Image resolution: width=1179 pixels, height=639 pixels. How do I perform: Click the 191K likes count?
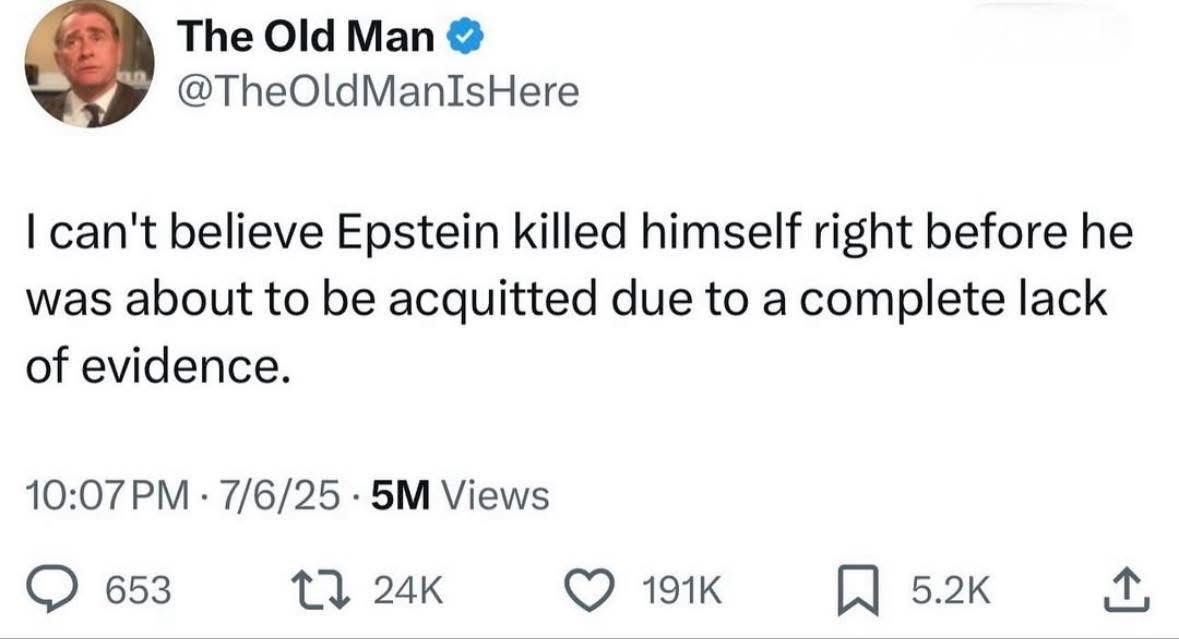click(682, 590)
